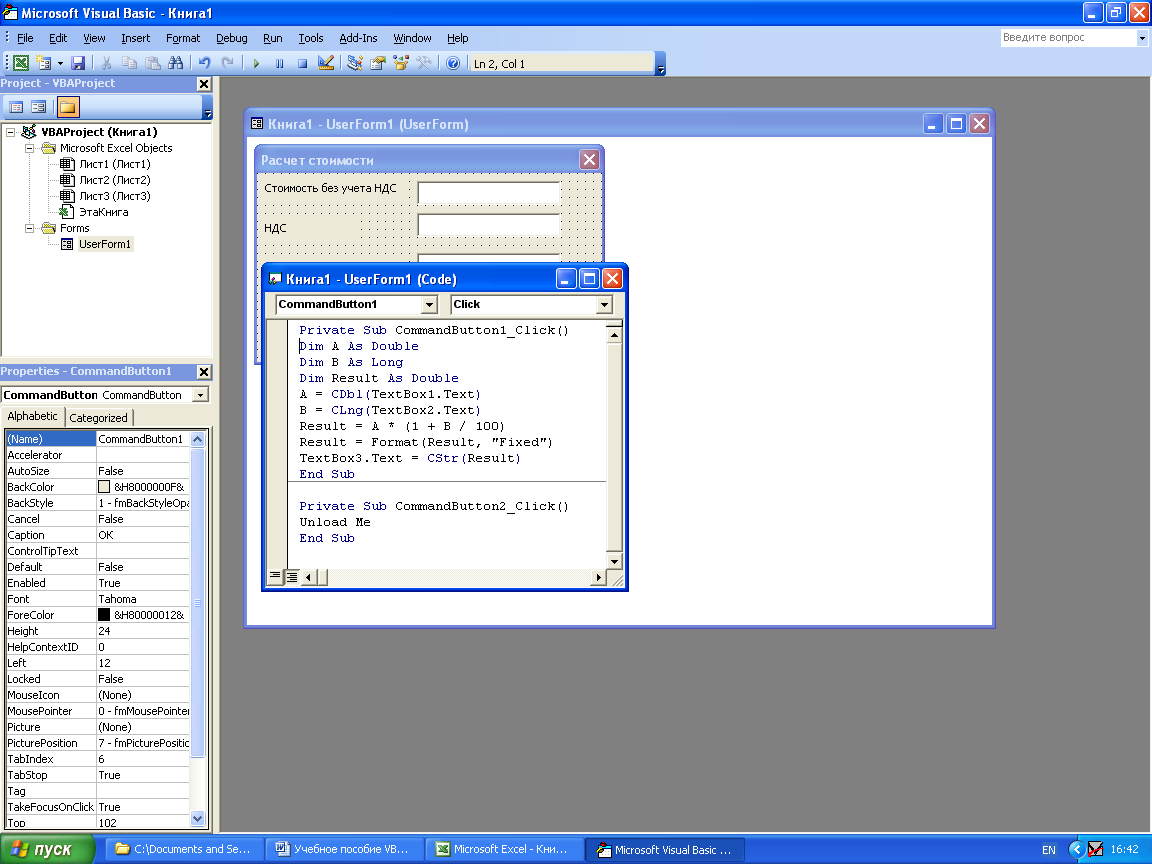Collapse the Forms folder node
The width and height of the screenshot is (1152, 864).
coord(29,228)
